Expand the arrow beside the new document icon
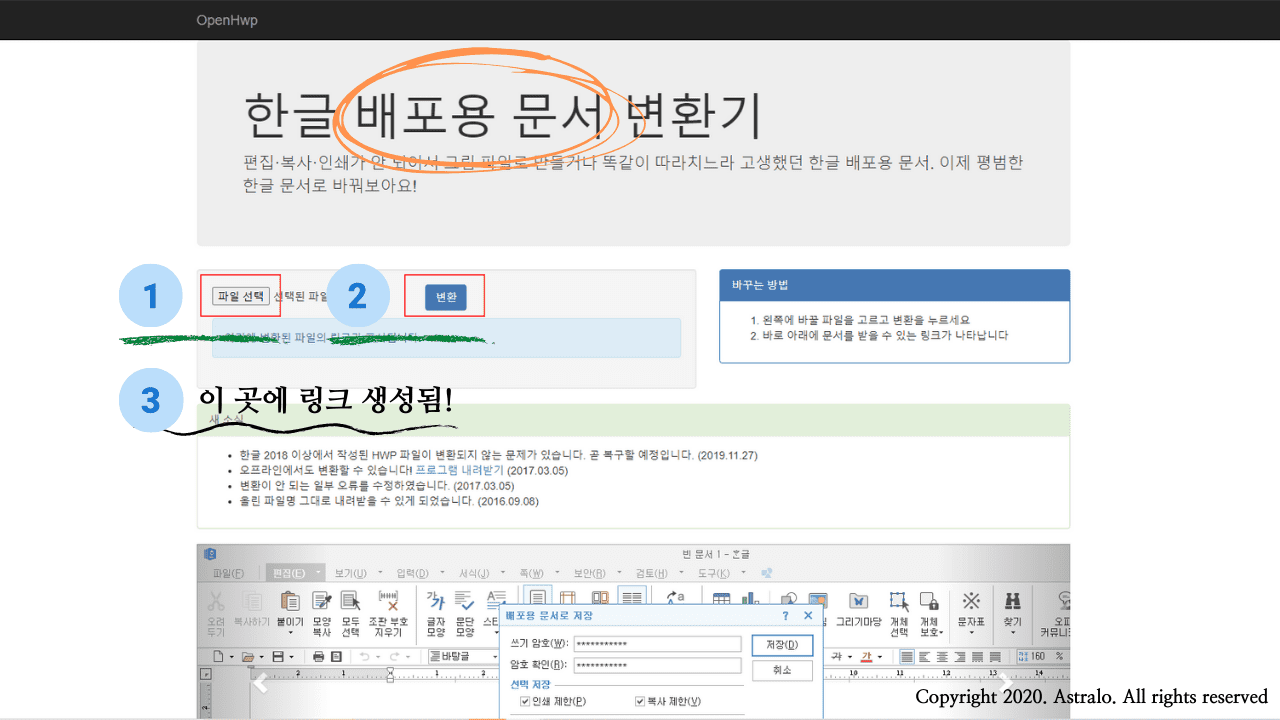Image resolution: width=1280 pixels, height=720 pixels. pyautogui.click(x=230, y=657)
